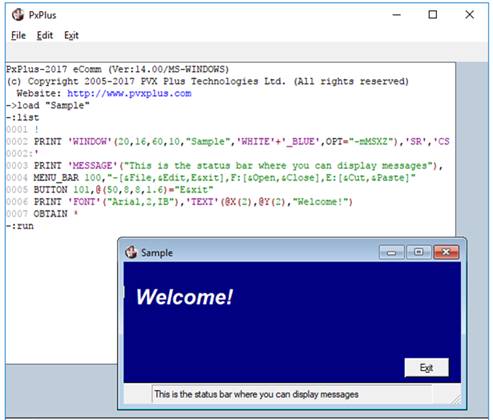Click the status bar message field

pyautogui.click(x=292, y=394)
